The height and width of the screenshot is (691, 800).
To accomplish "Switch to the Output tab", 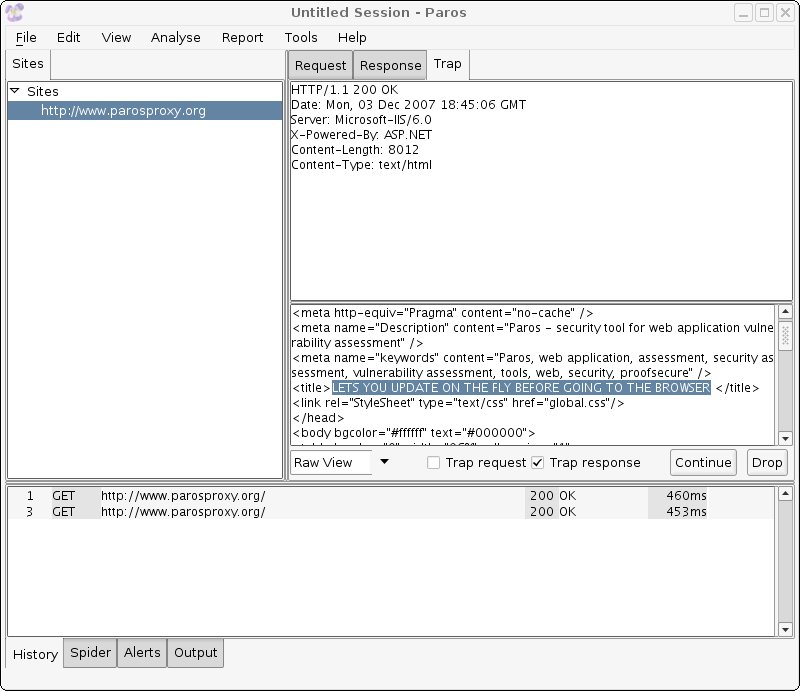I will pos(195,653).
